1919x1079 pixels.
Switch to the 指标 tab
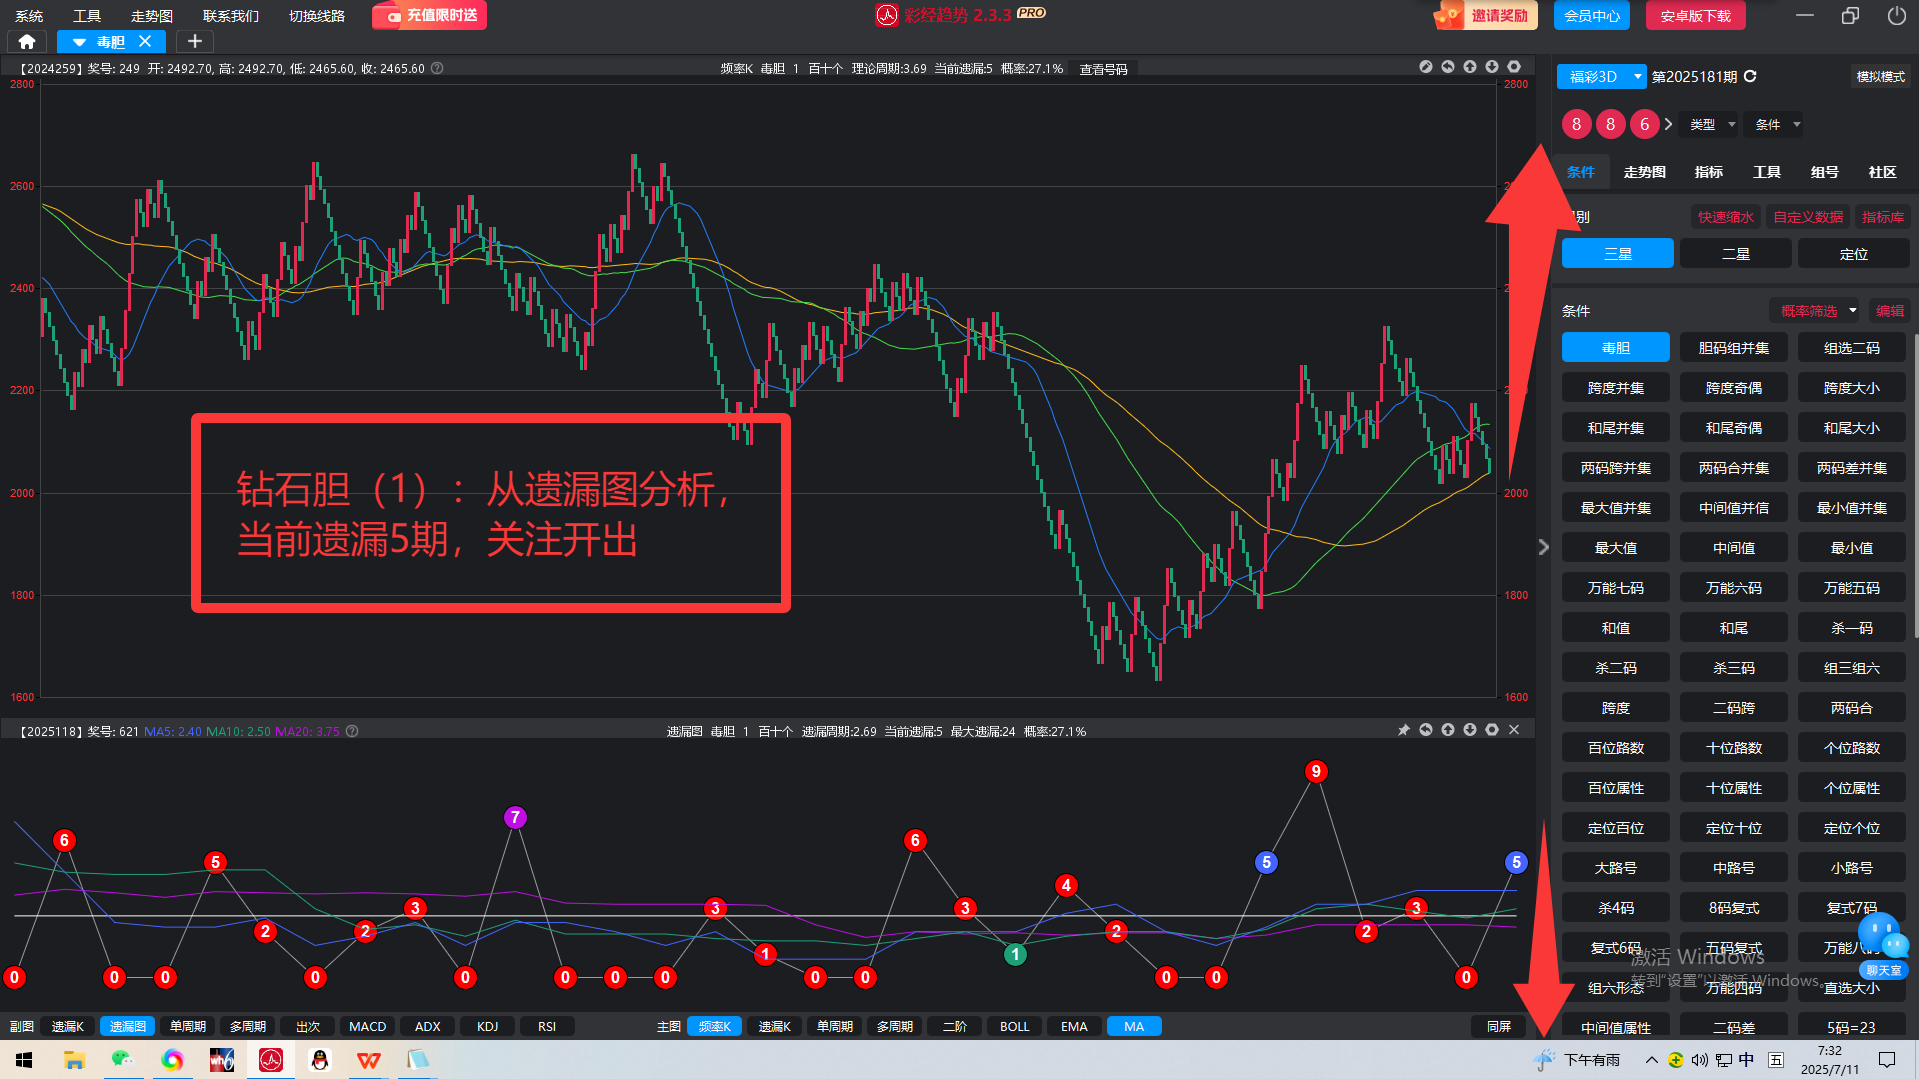[x=1709, y=172]
